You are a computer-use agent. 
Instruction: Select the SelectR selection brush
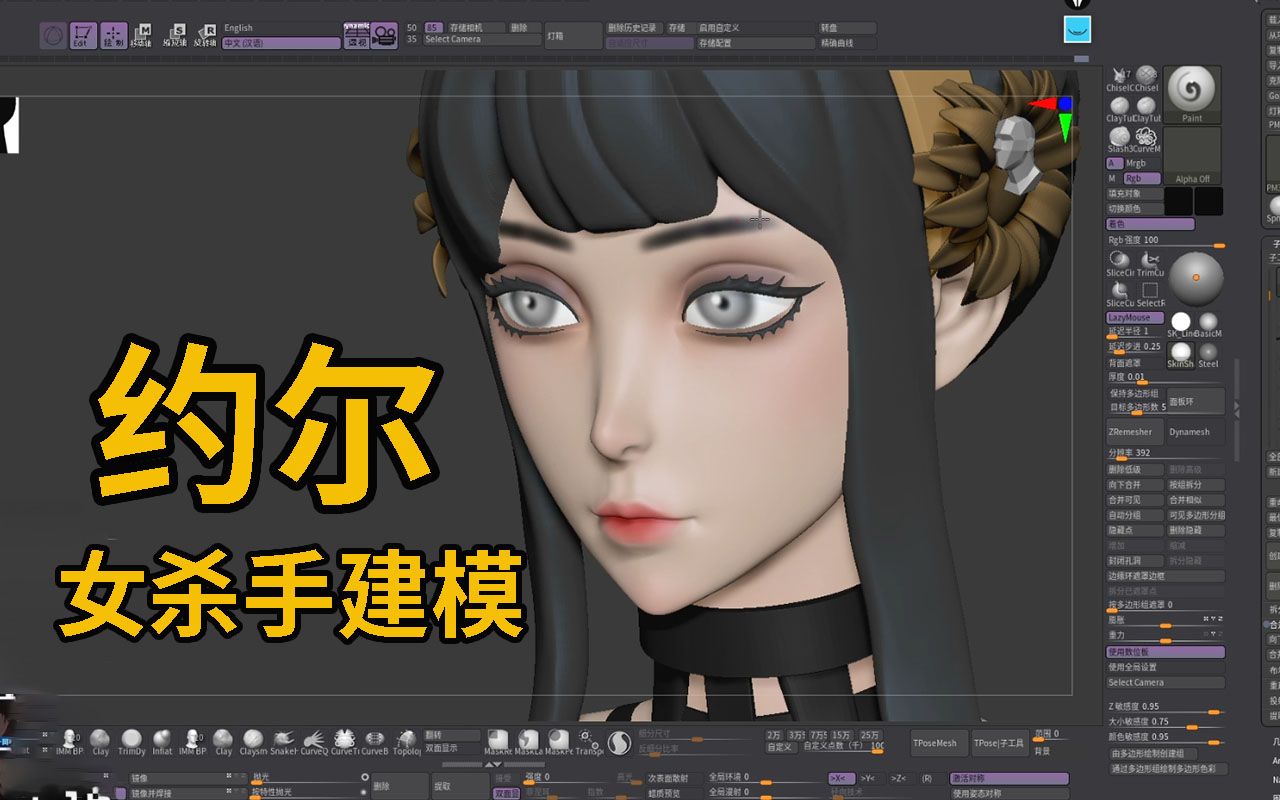pyautogui.click(x=1149, y=294)
